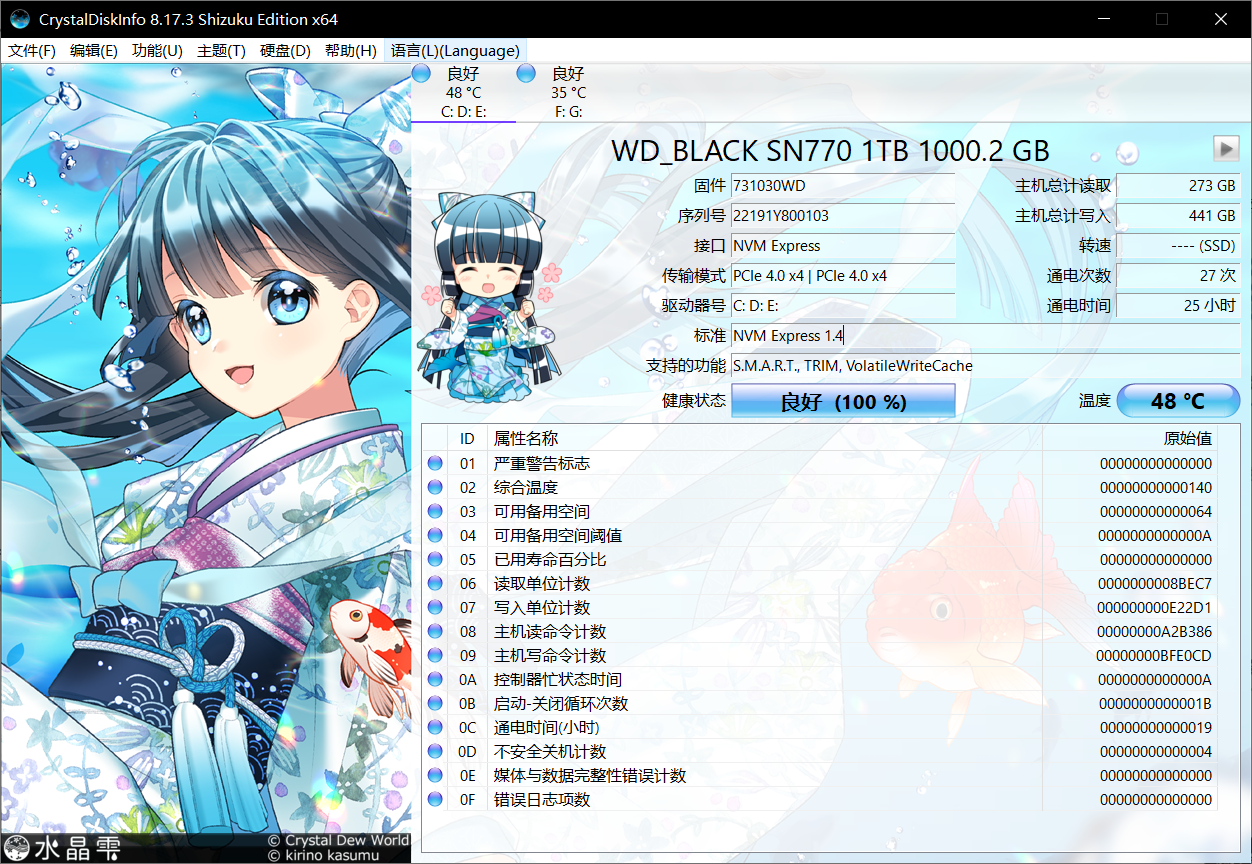This screenshot has width=1252, height=864.
Task: Click the supported features field S.M.A.R.T., TRIM
Action: (985, 366)
